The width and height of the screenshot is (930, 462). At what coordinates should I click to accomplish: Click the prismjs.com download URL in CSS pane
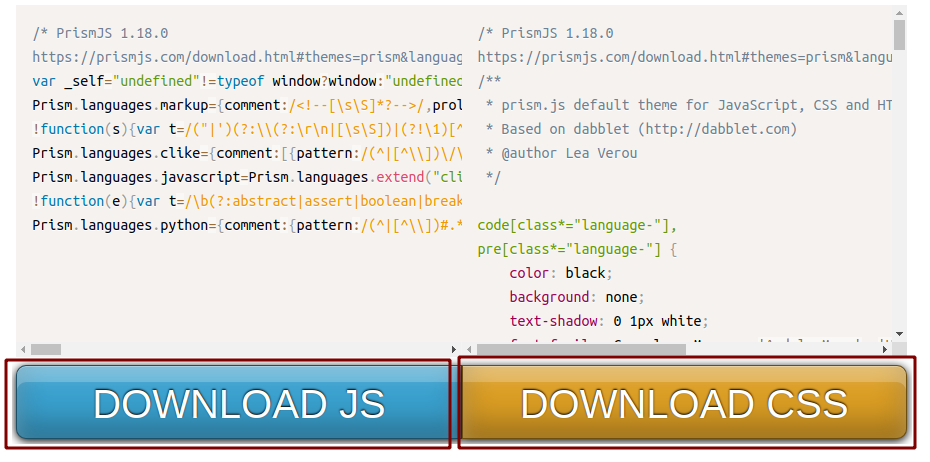point(685,57)
